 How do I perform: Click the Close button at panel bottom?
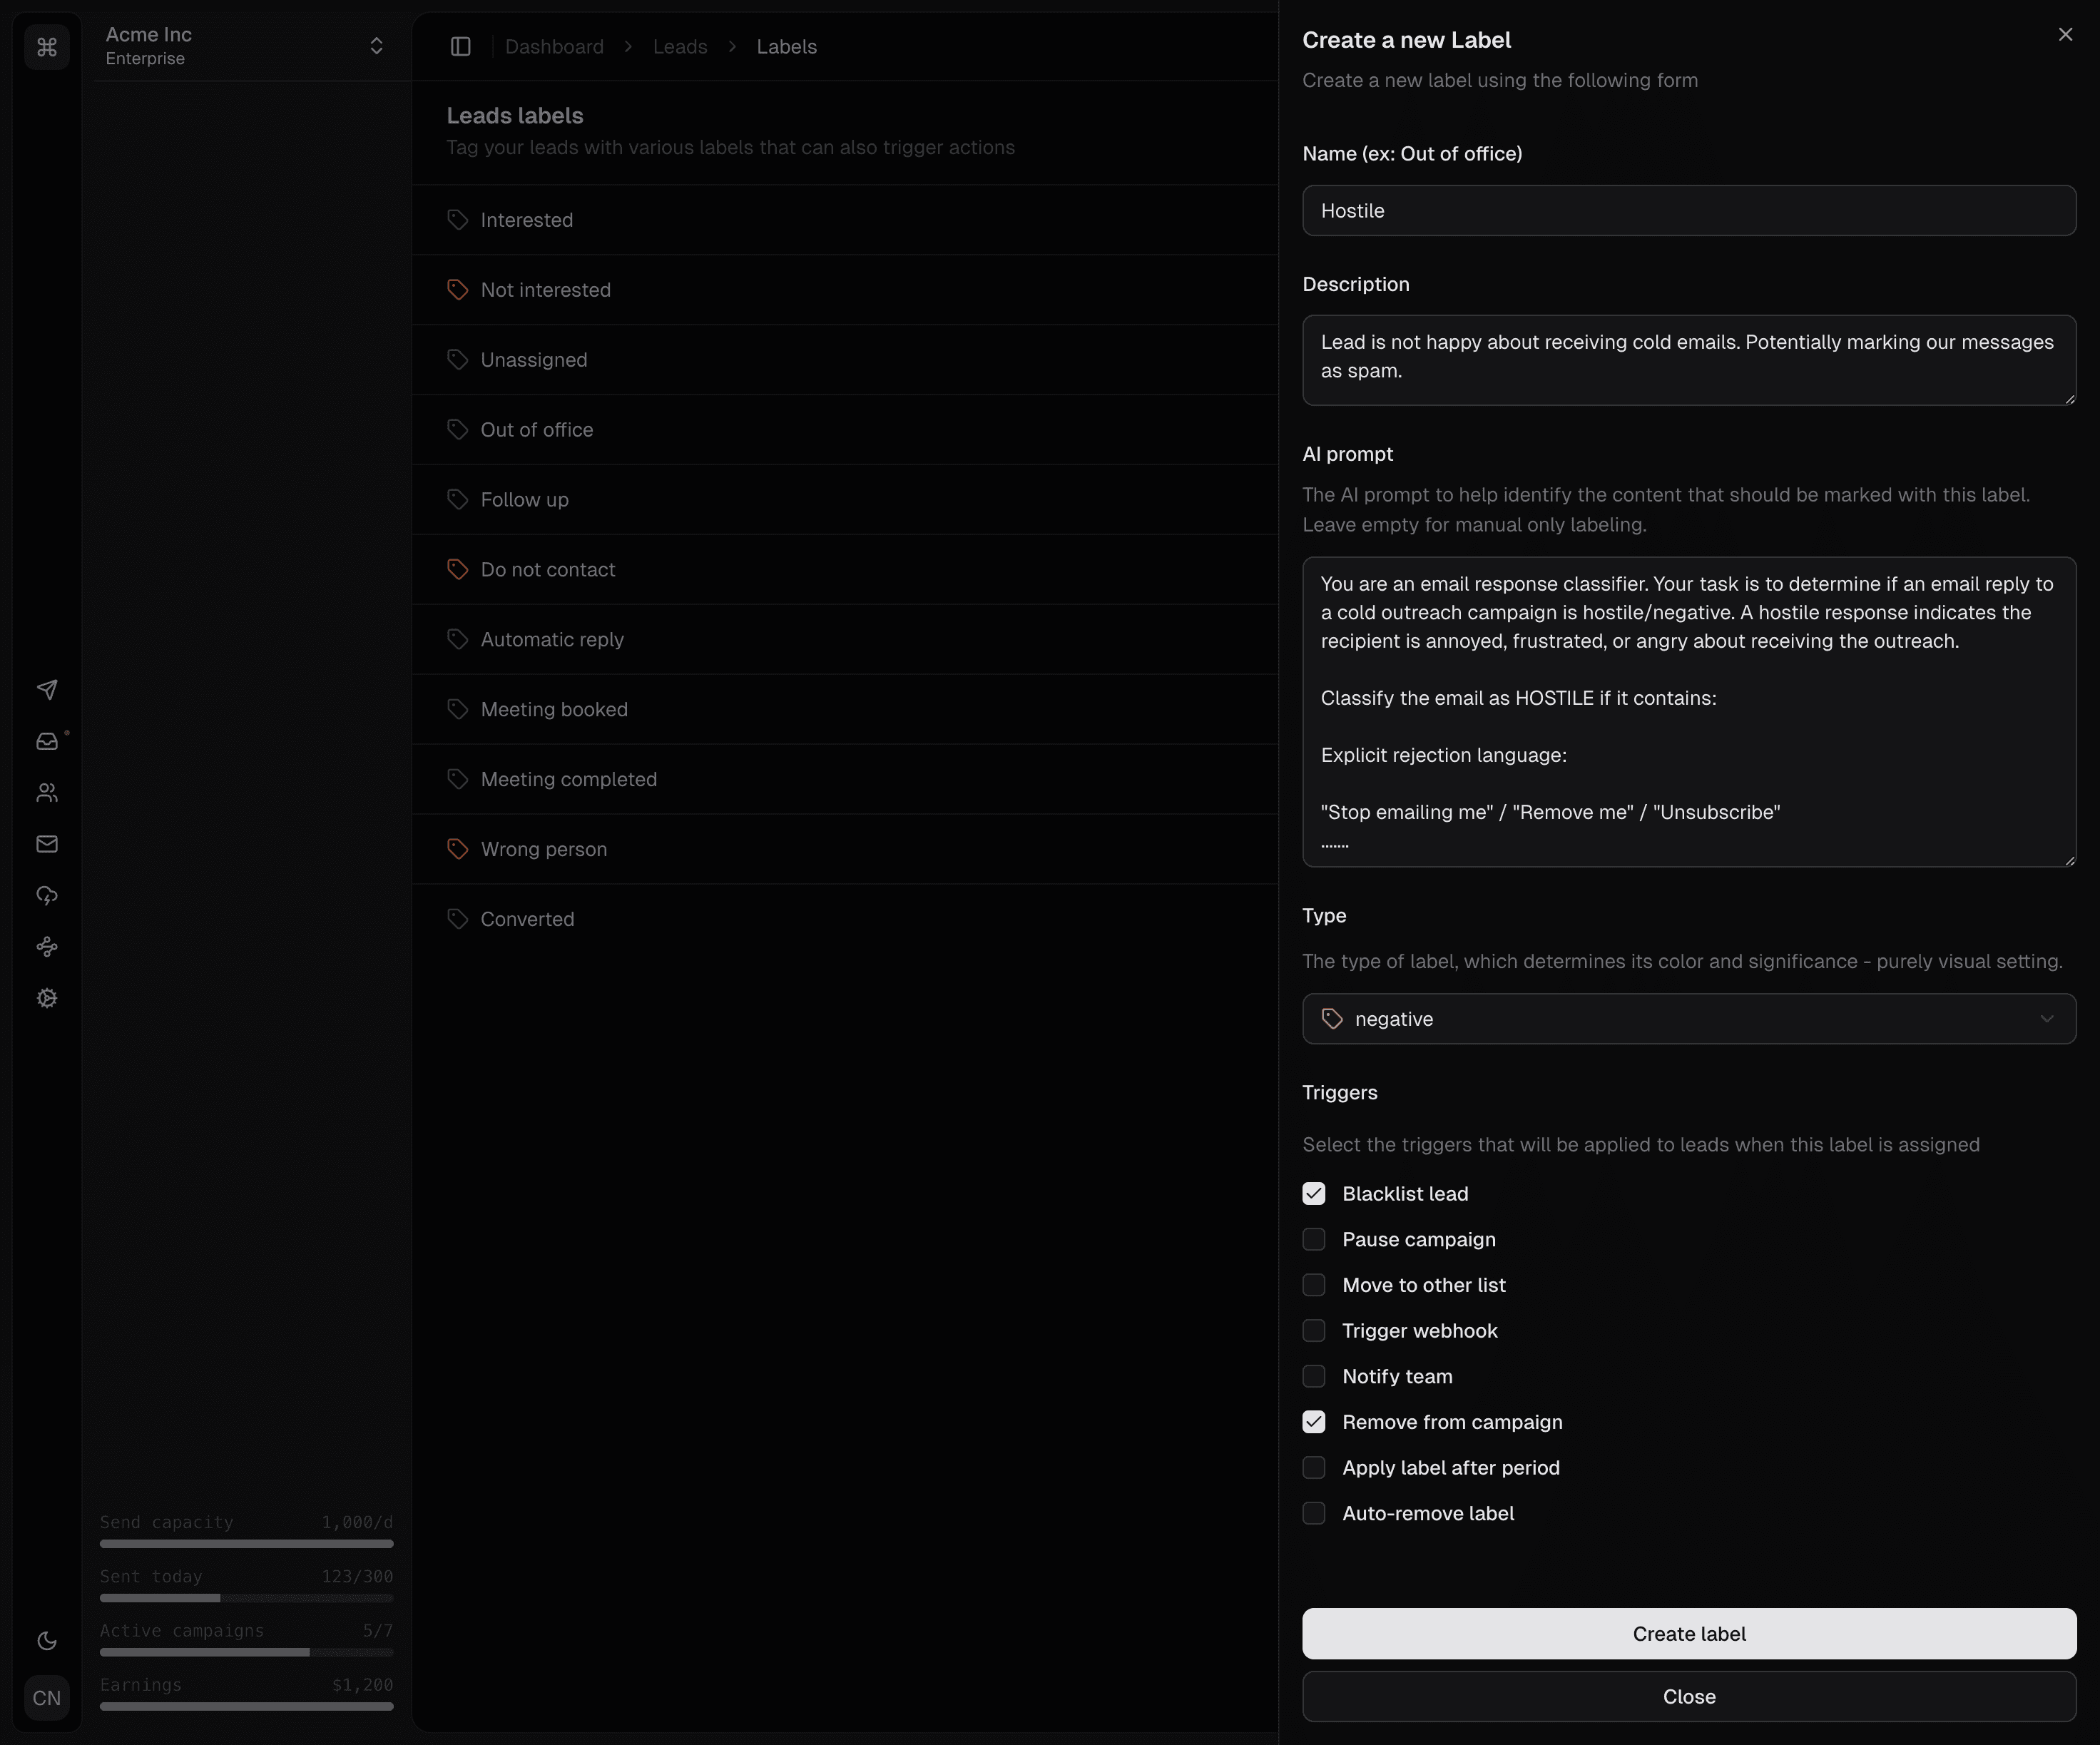(1688, 1697)
